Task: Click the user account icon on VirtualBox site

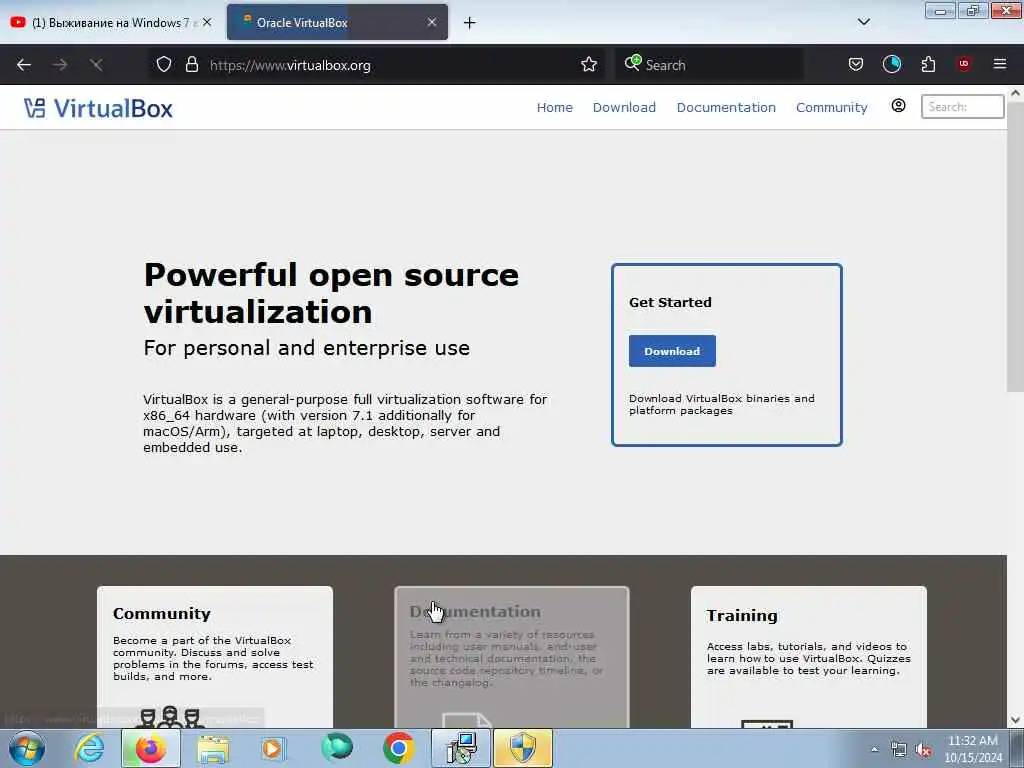Action: coord(898,106)
